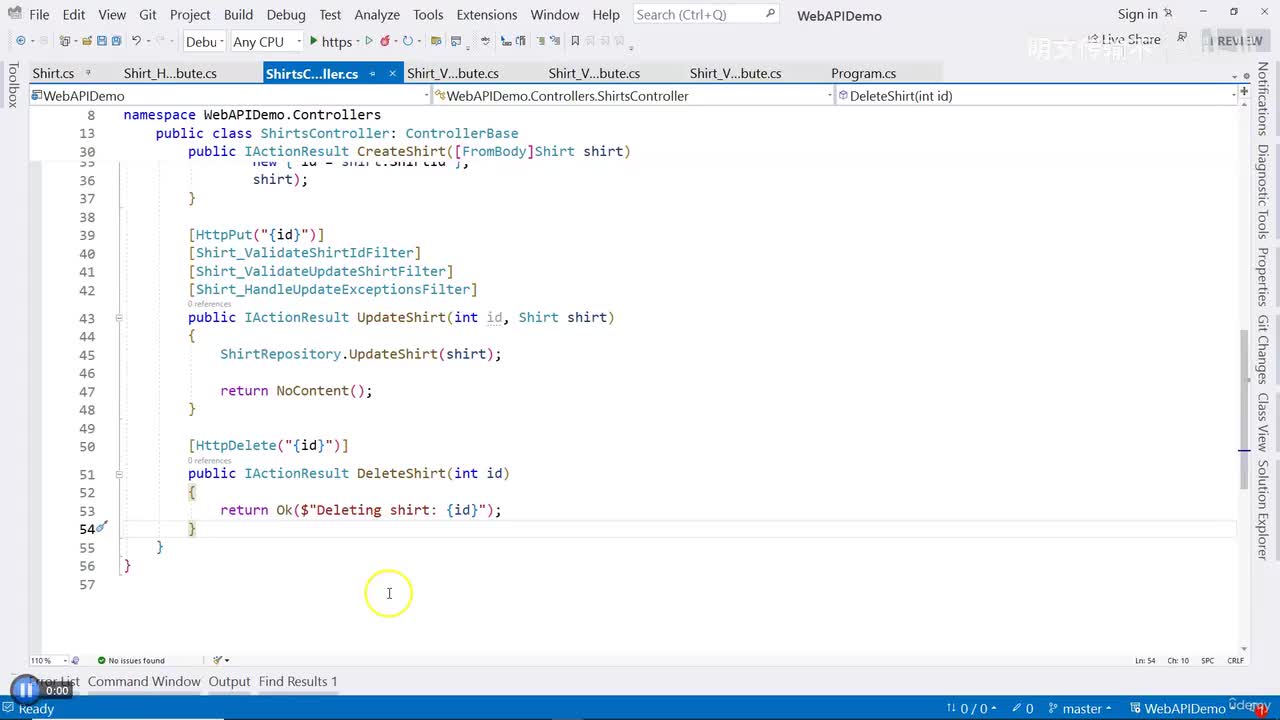Click the screwdriver code cleanup icon at line 54
Viewport: 1280px width, 720px height.
102,527
